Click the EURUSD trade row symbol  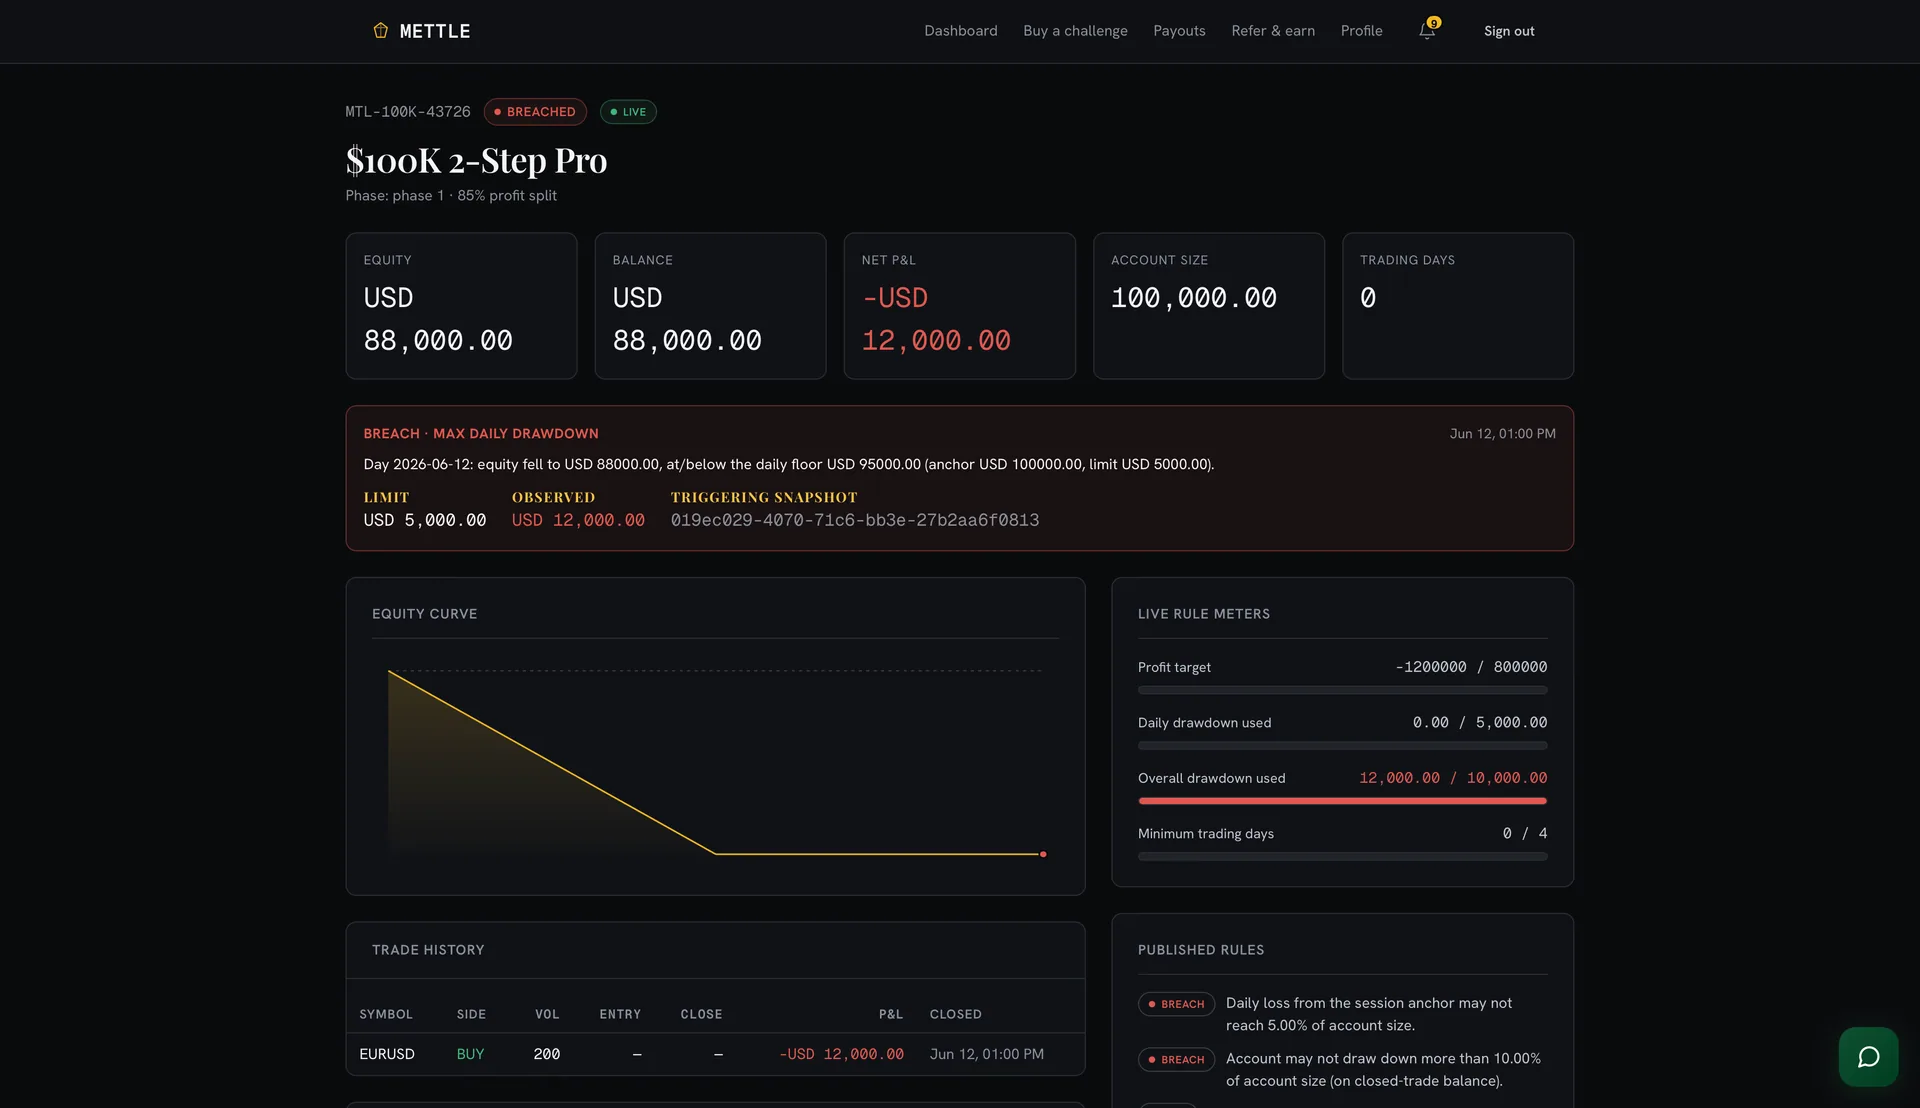pos(387,1054)
